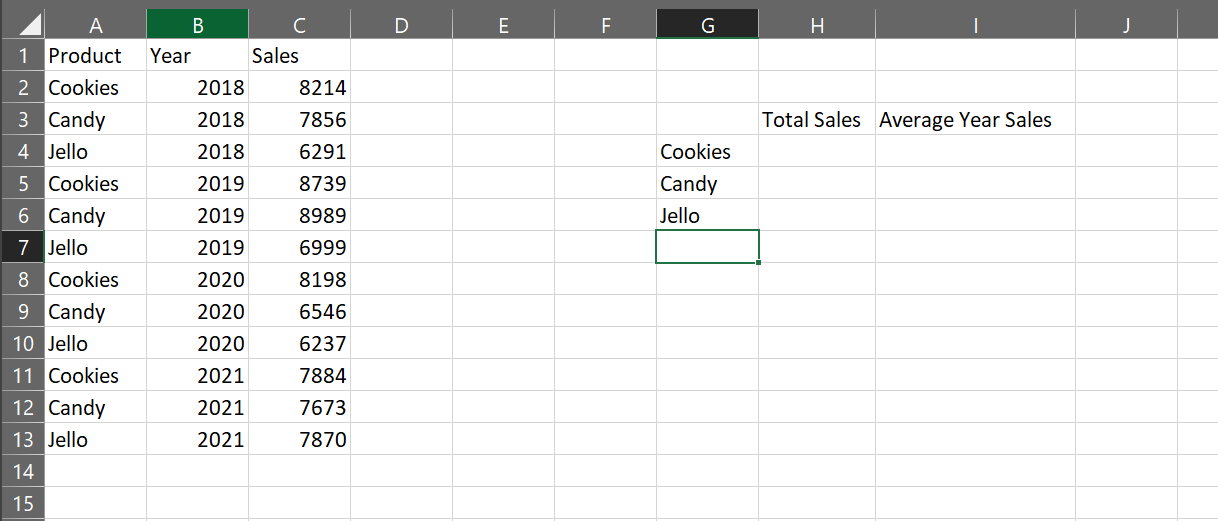1218x521 pixels.
Task: Select the Year header cell B1
Action: 197,56
